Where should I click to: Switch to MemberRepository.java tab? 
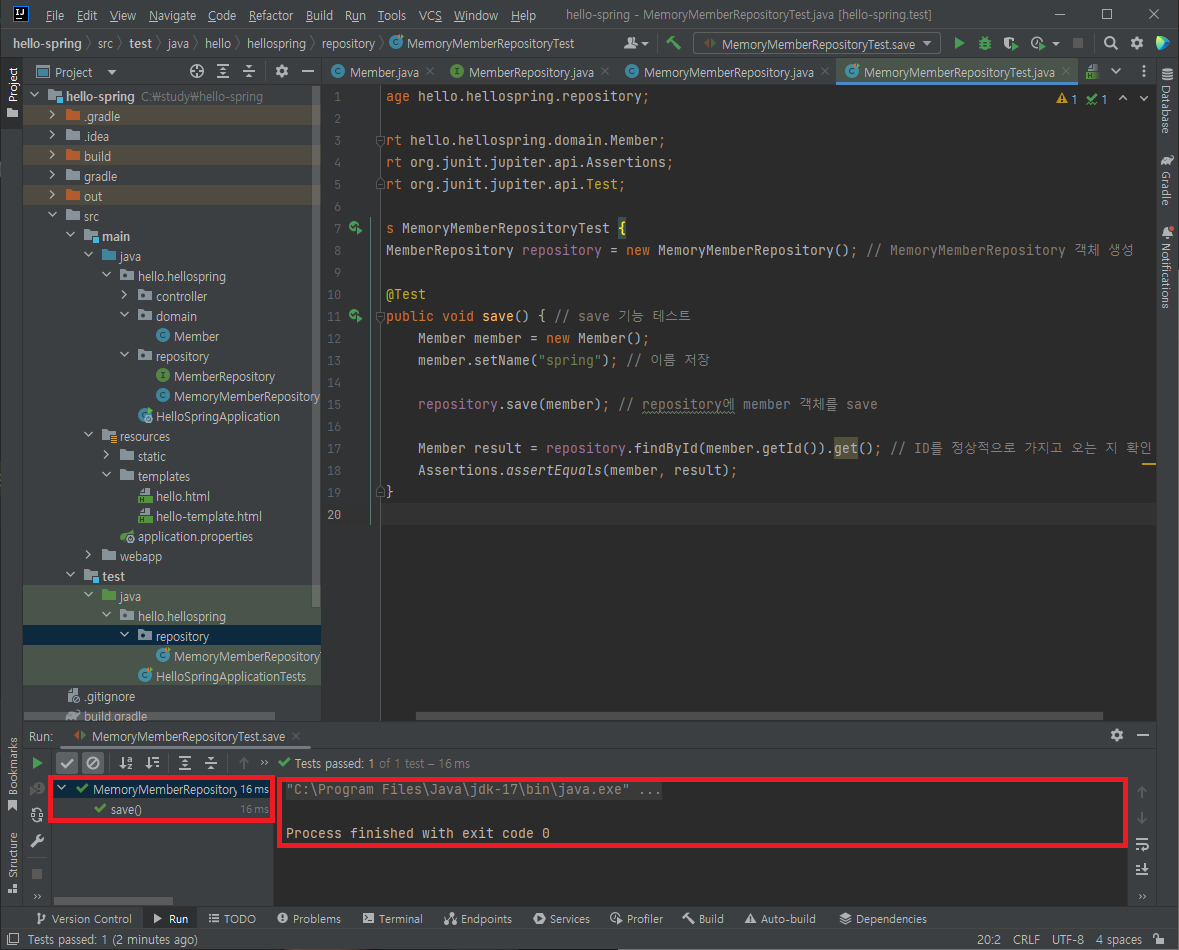tap(531, 72)
